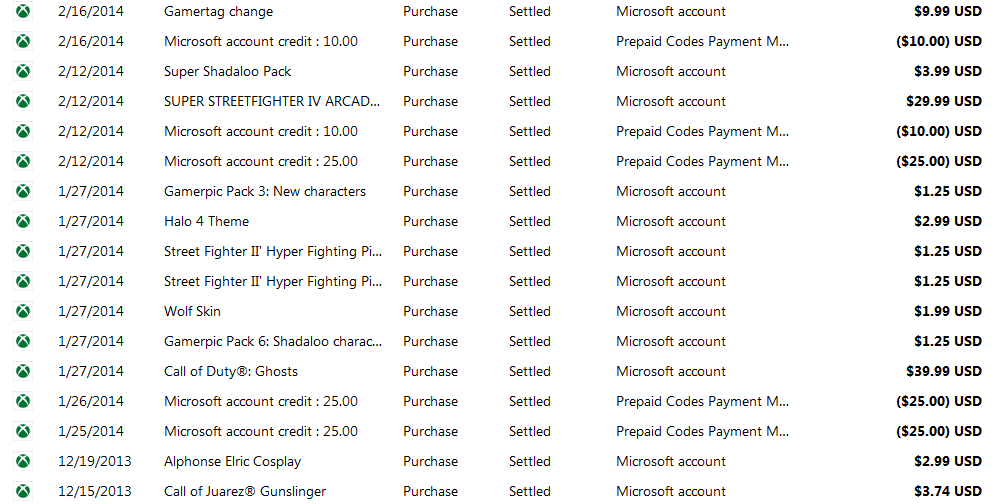The height and width of the screenshot is (504, 998).
Task: Click the Xbox icon beside Halo 4 Theme
Action: pyautogui.click(x=24, y=221)
